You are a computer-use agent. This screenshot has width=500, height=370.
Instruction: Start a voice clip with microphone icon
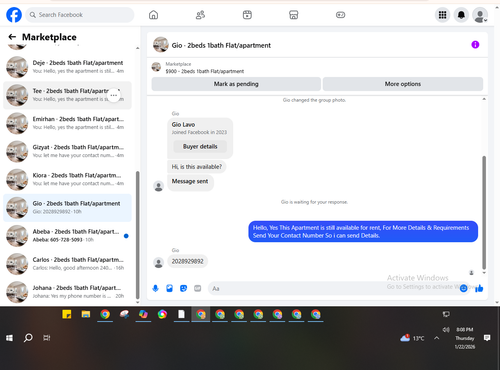tap(155, 288)
